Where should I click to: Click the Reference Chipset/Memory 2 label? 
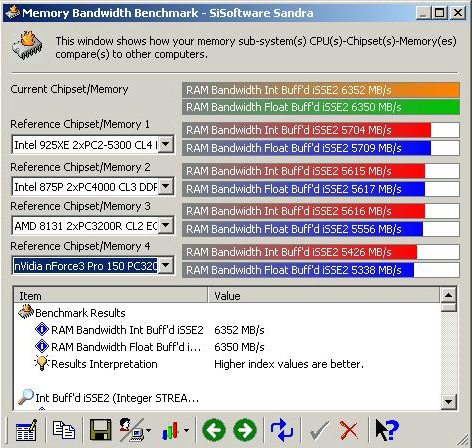coord(80,167)
